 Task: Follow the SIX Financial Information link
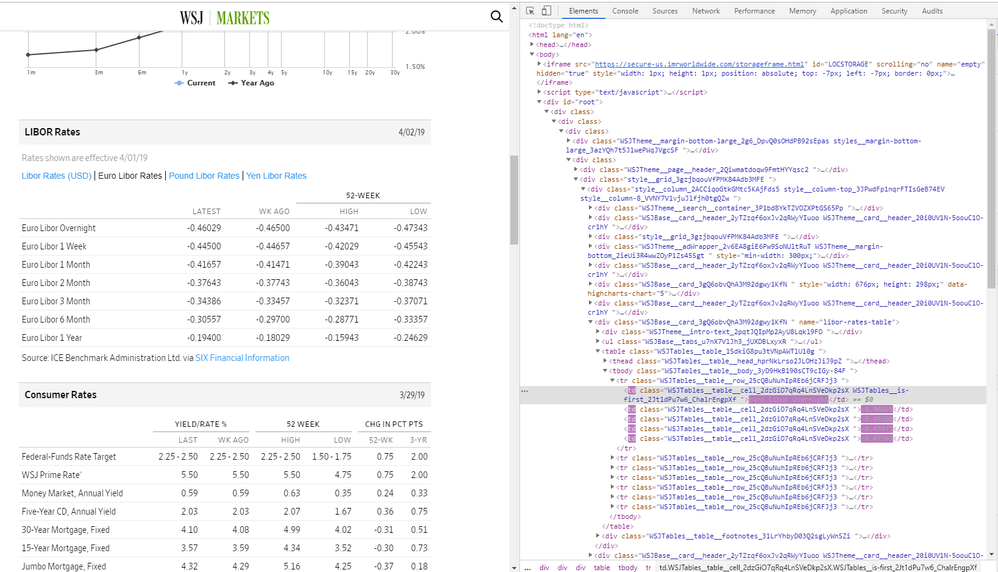[242, 358]
